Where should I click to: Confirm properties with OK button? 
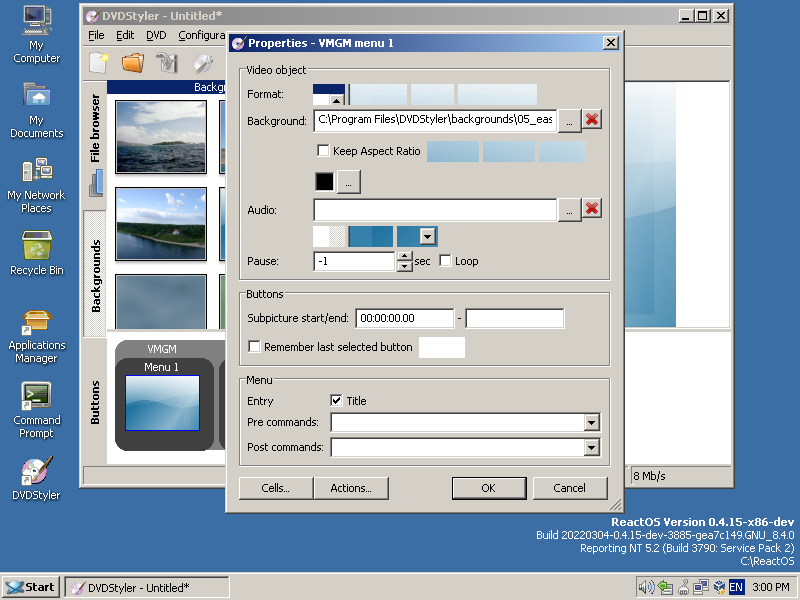point(489,488)
